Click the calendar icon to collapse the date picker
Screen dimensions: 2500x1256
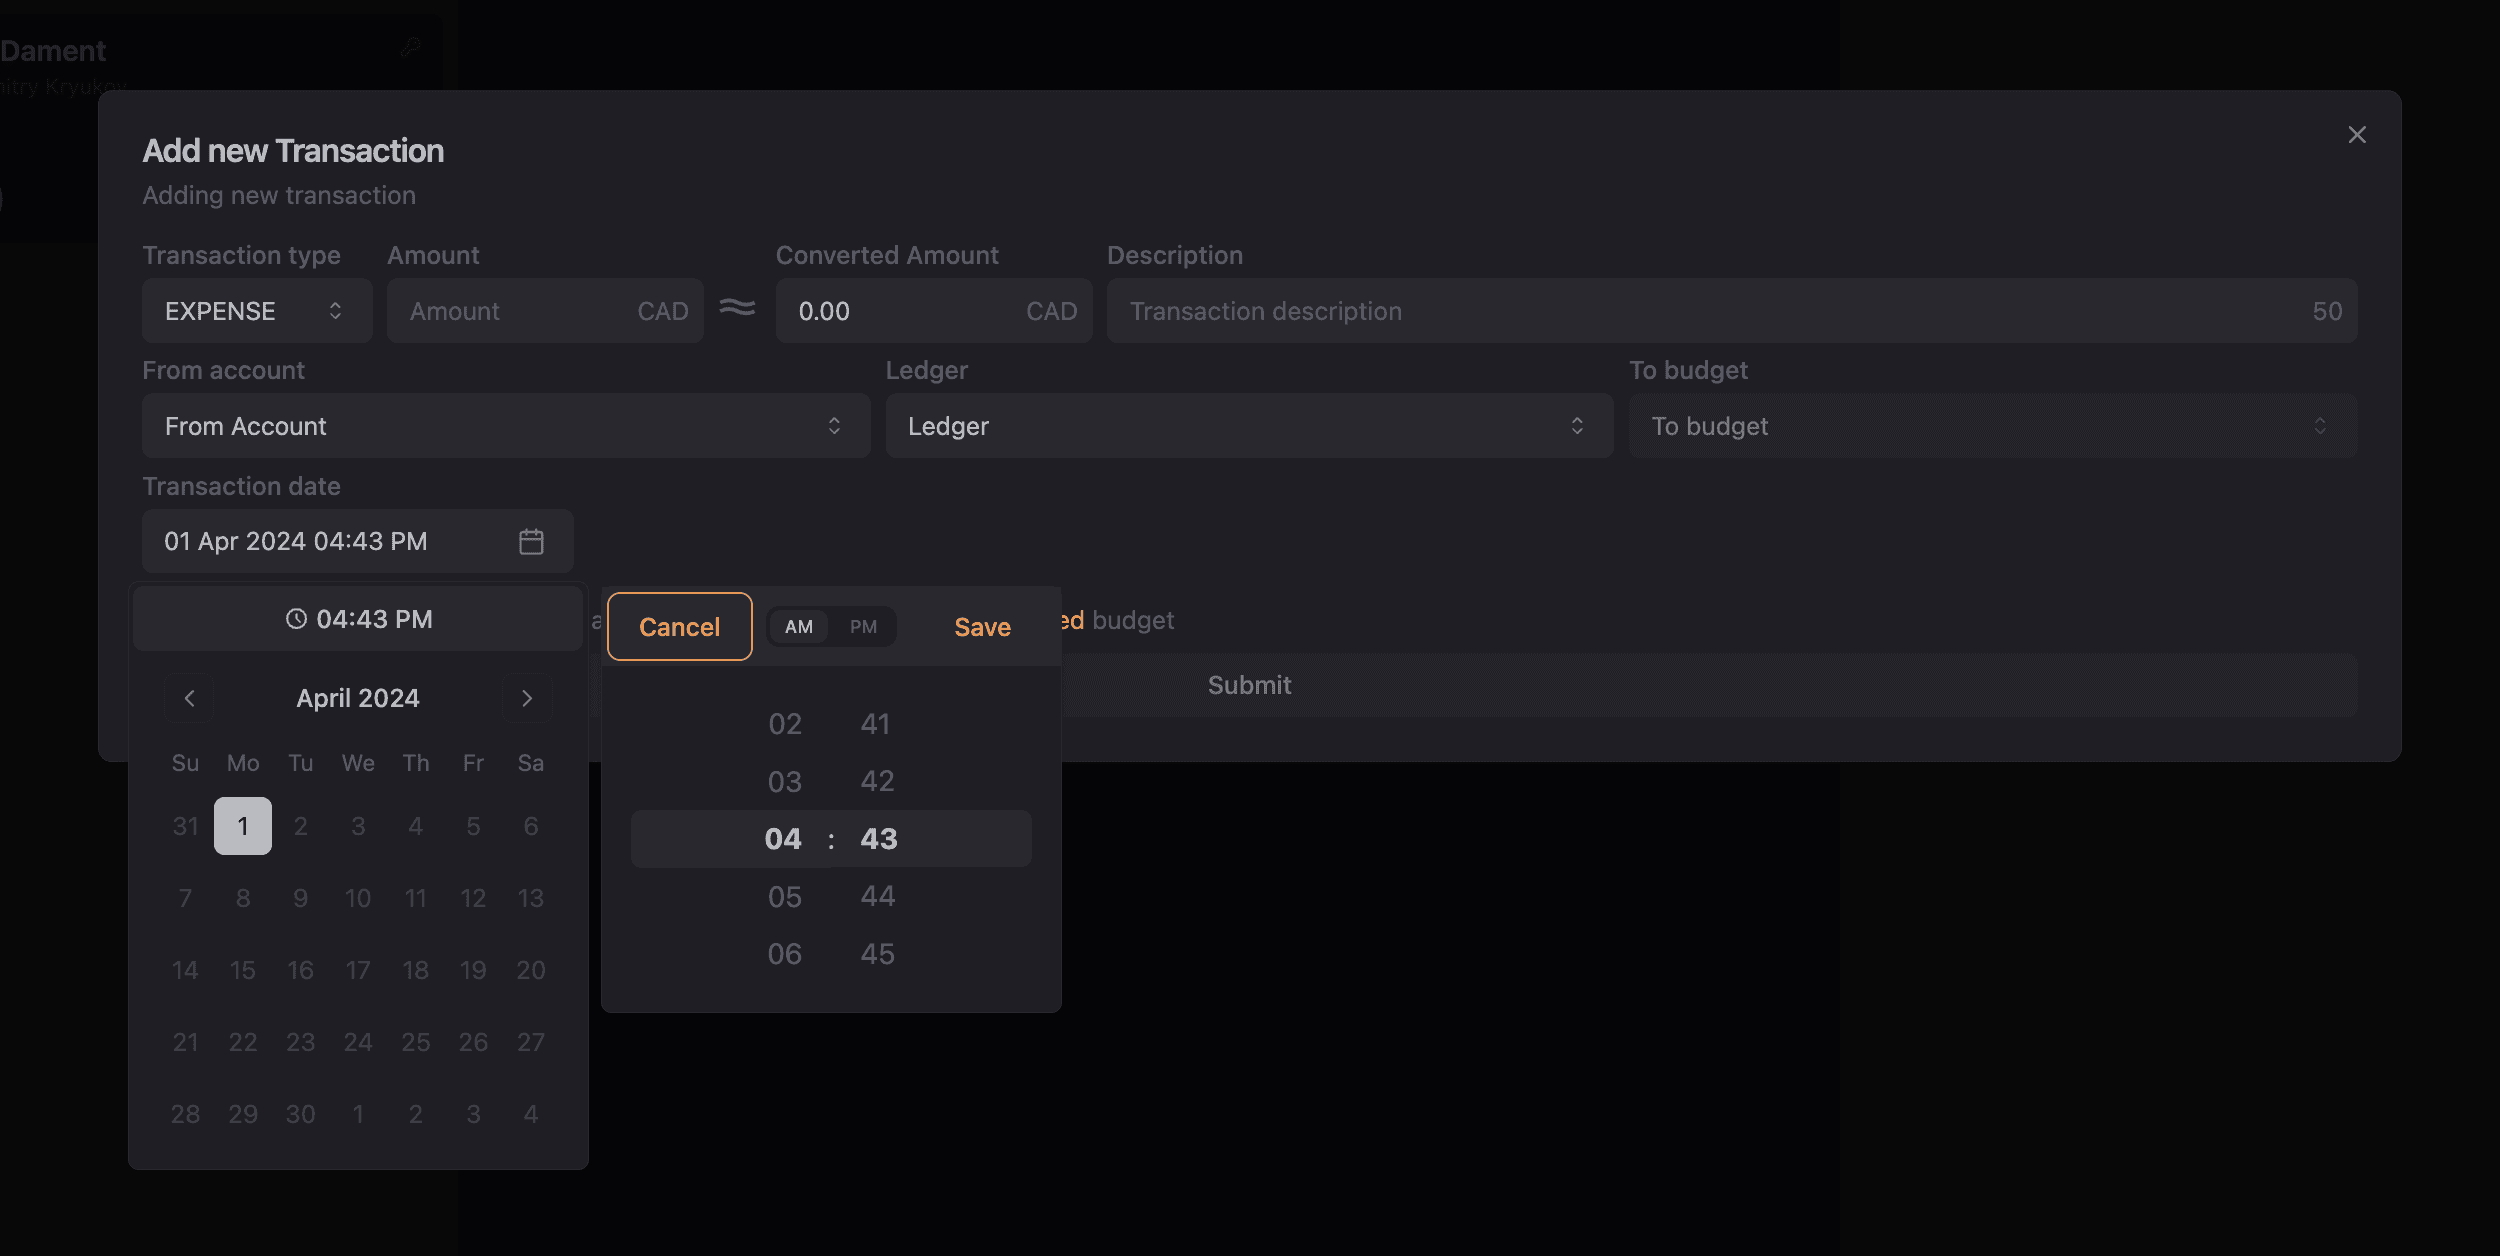coord(531,541)
